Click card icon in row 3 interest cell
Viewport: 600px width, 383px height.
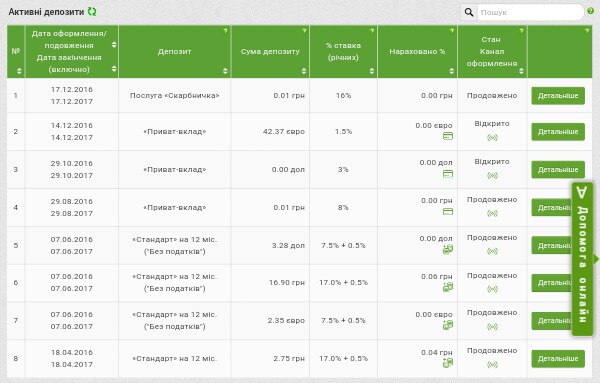(x=448, y=174)
